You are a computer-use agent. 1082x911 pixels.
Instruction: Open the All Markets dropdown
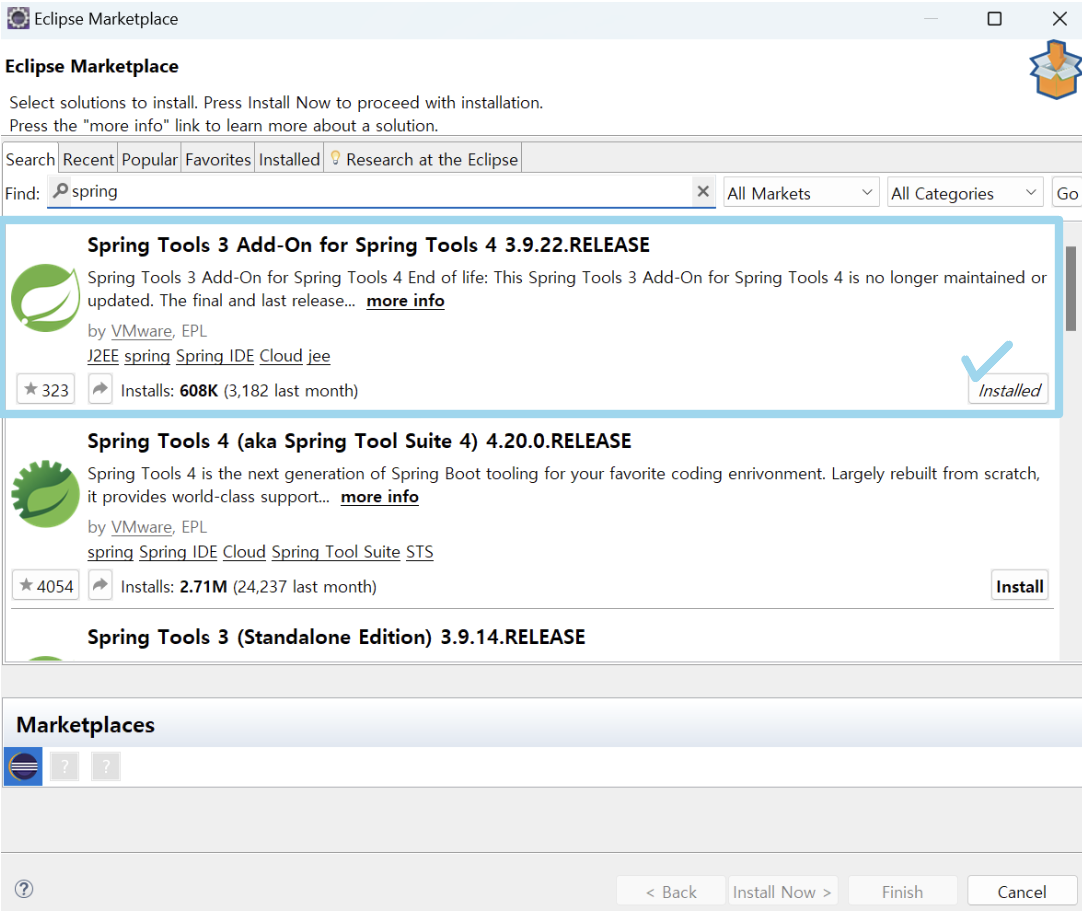pyautogui.click(x=801, y=193)
